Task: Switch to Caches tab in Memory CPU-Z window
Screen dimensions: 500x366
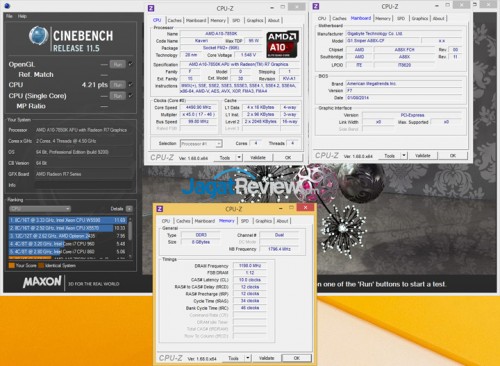Action: pyautogui.click(x=183, y=221)
